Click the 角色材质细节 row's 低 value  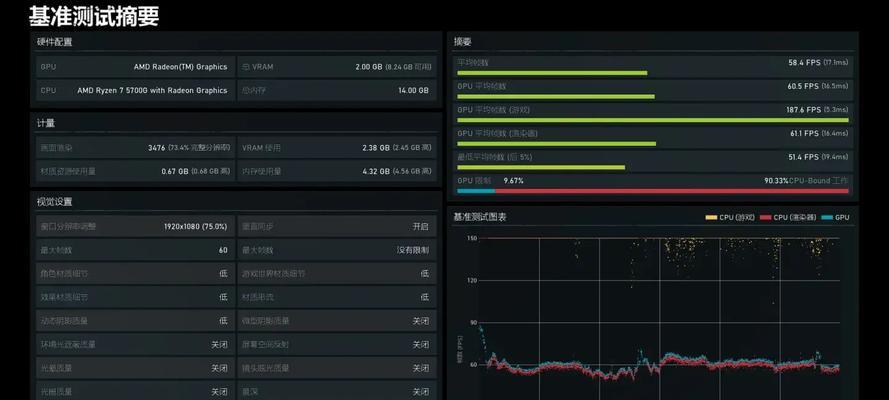point(223,274)
